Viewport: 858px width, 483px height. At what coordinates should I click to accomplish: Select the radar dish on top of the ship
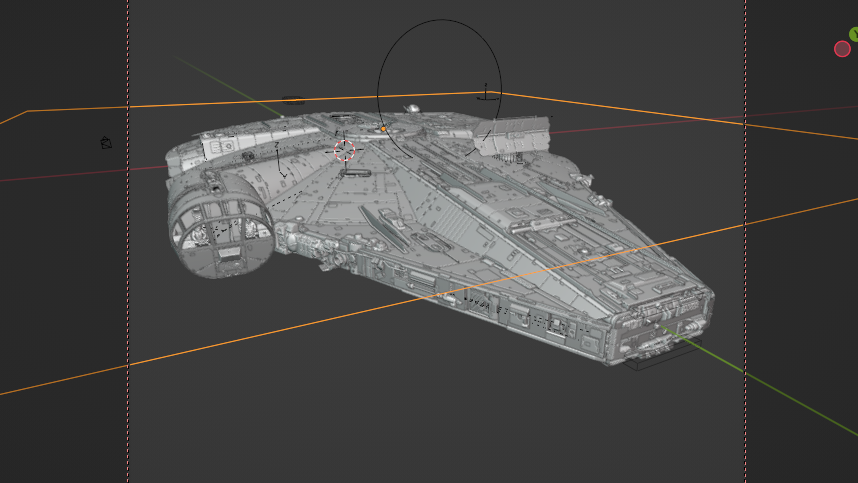click(412, 108)
